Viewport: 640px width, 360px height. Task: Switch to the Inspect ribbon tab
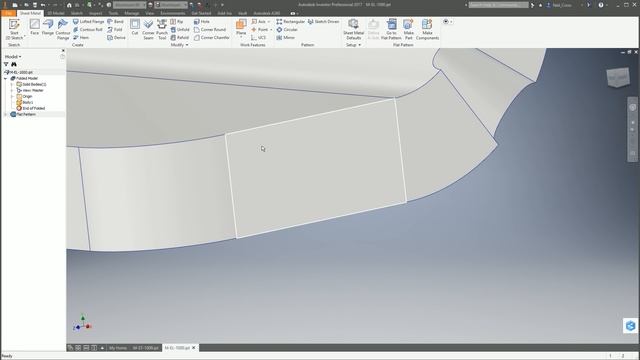pos(95,13)
